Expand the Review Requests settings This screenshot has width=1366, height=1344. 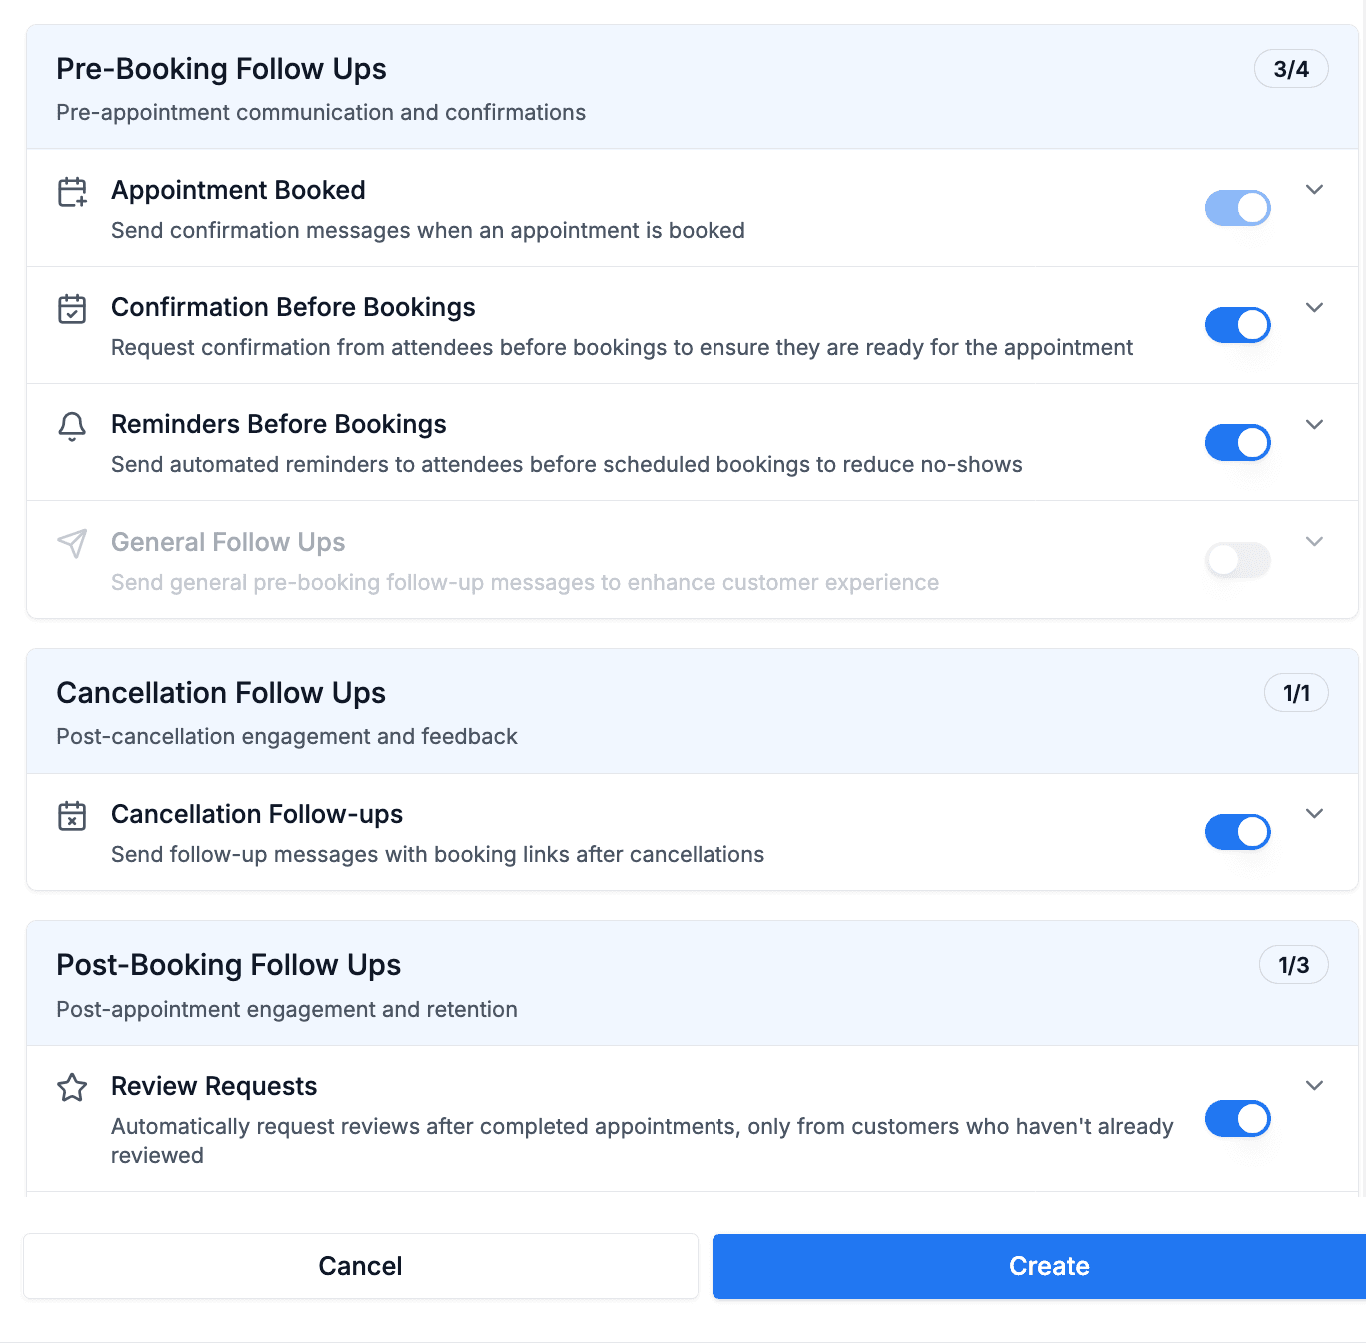click(x=1314, y=1085)
